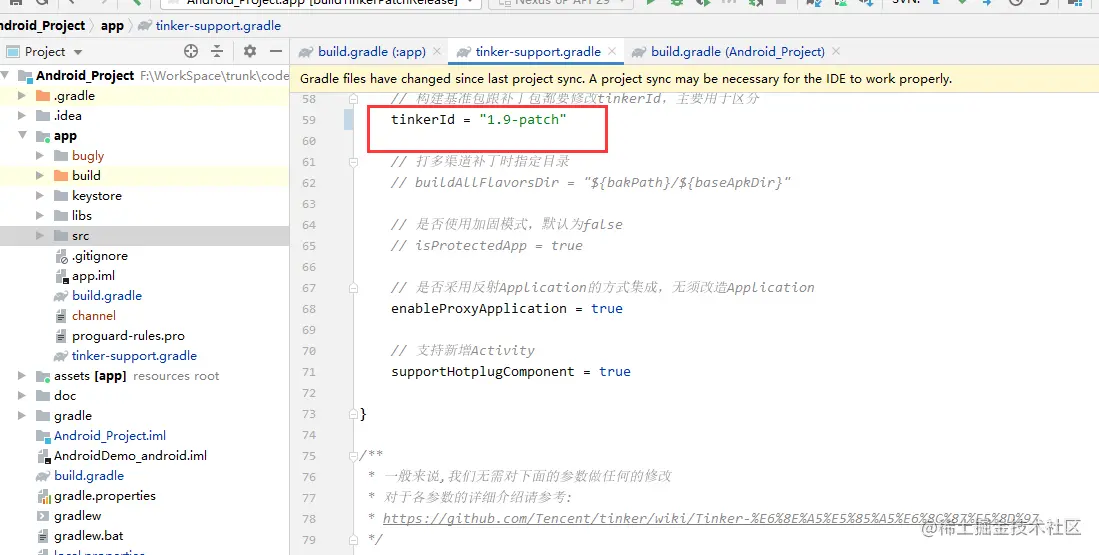
Task: Select the keystore folder label
Action: coord(97,196)
